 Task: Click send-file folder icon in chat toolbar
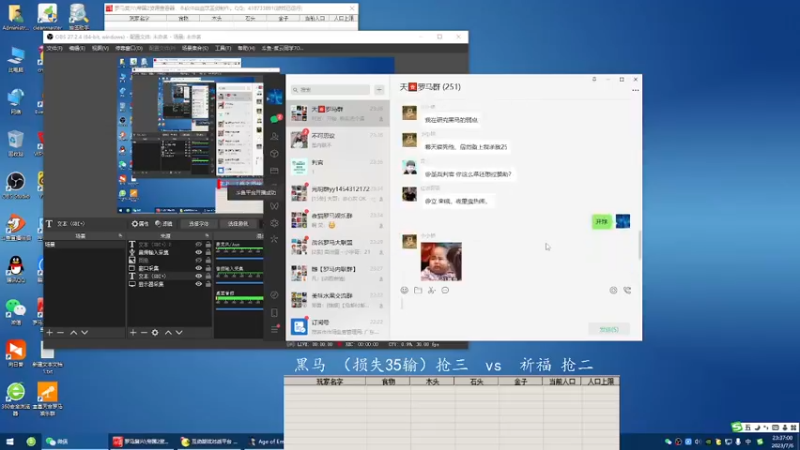pos(418,290)
